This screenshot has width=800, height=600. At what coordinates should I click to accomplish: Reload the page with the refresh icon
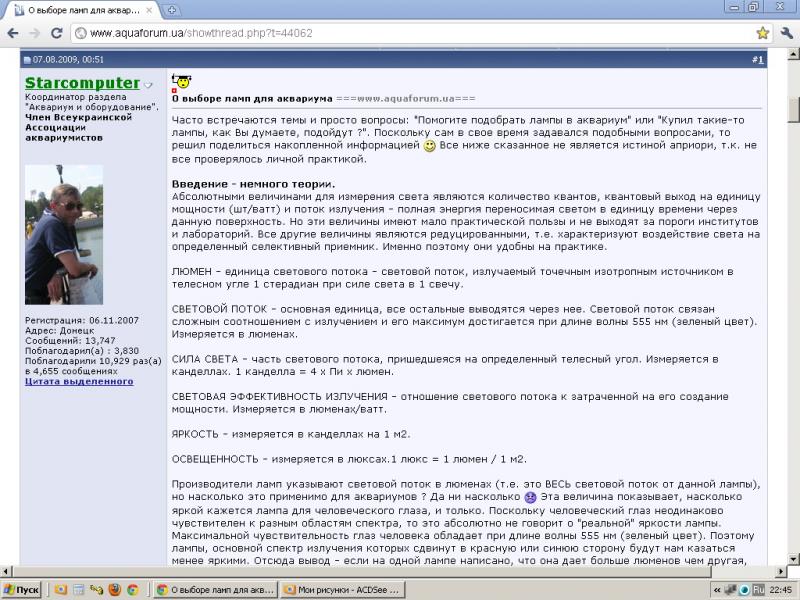[57, 33]
